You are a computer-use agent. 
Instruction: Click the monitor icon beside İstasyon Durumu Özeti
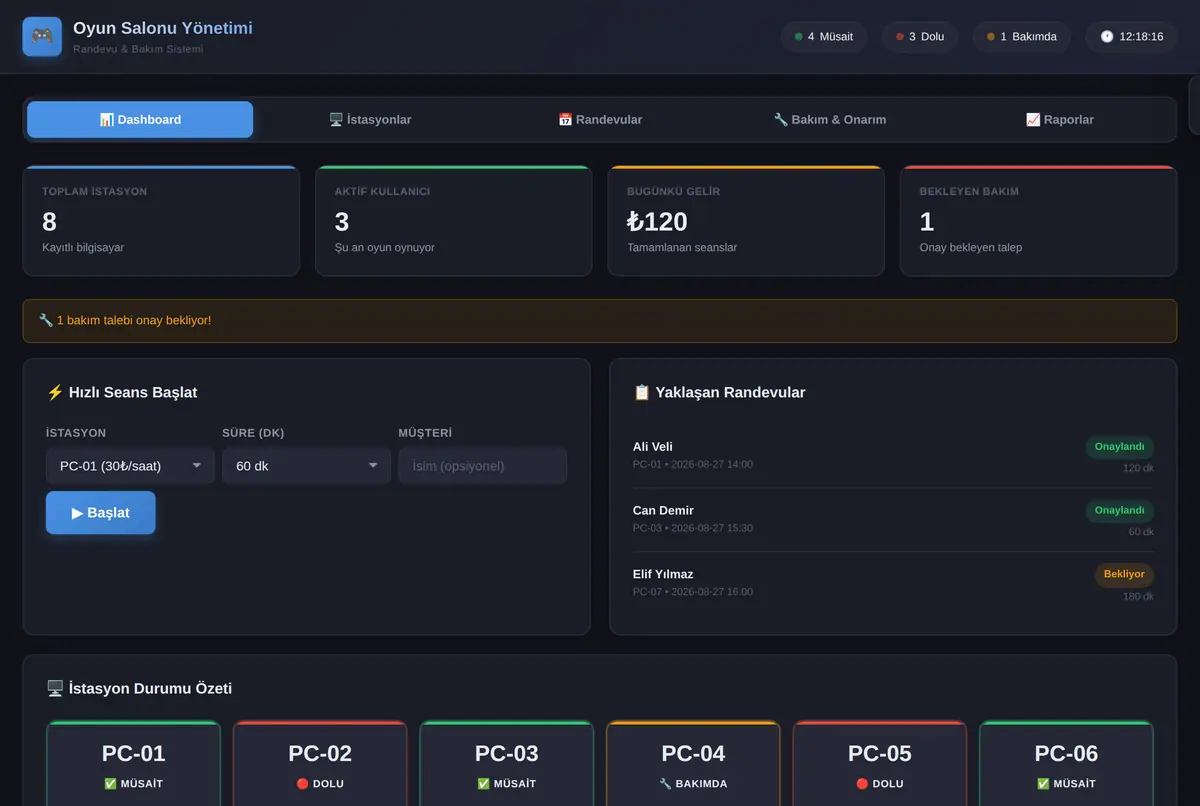point(55,689)
